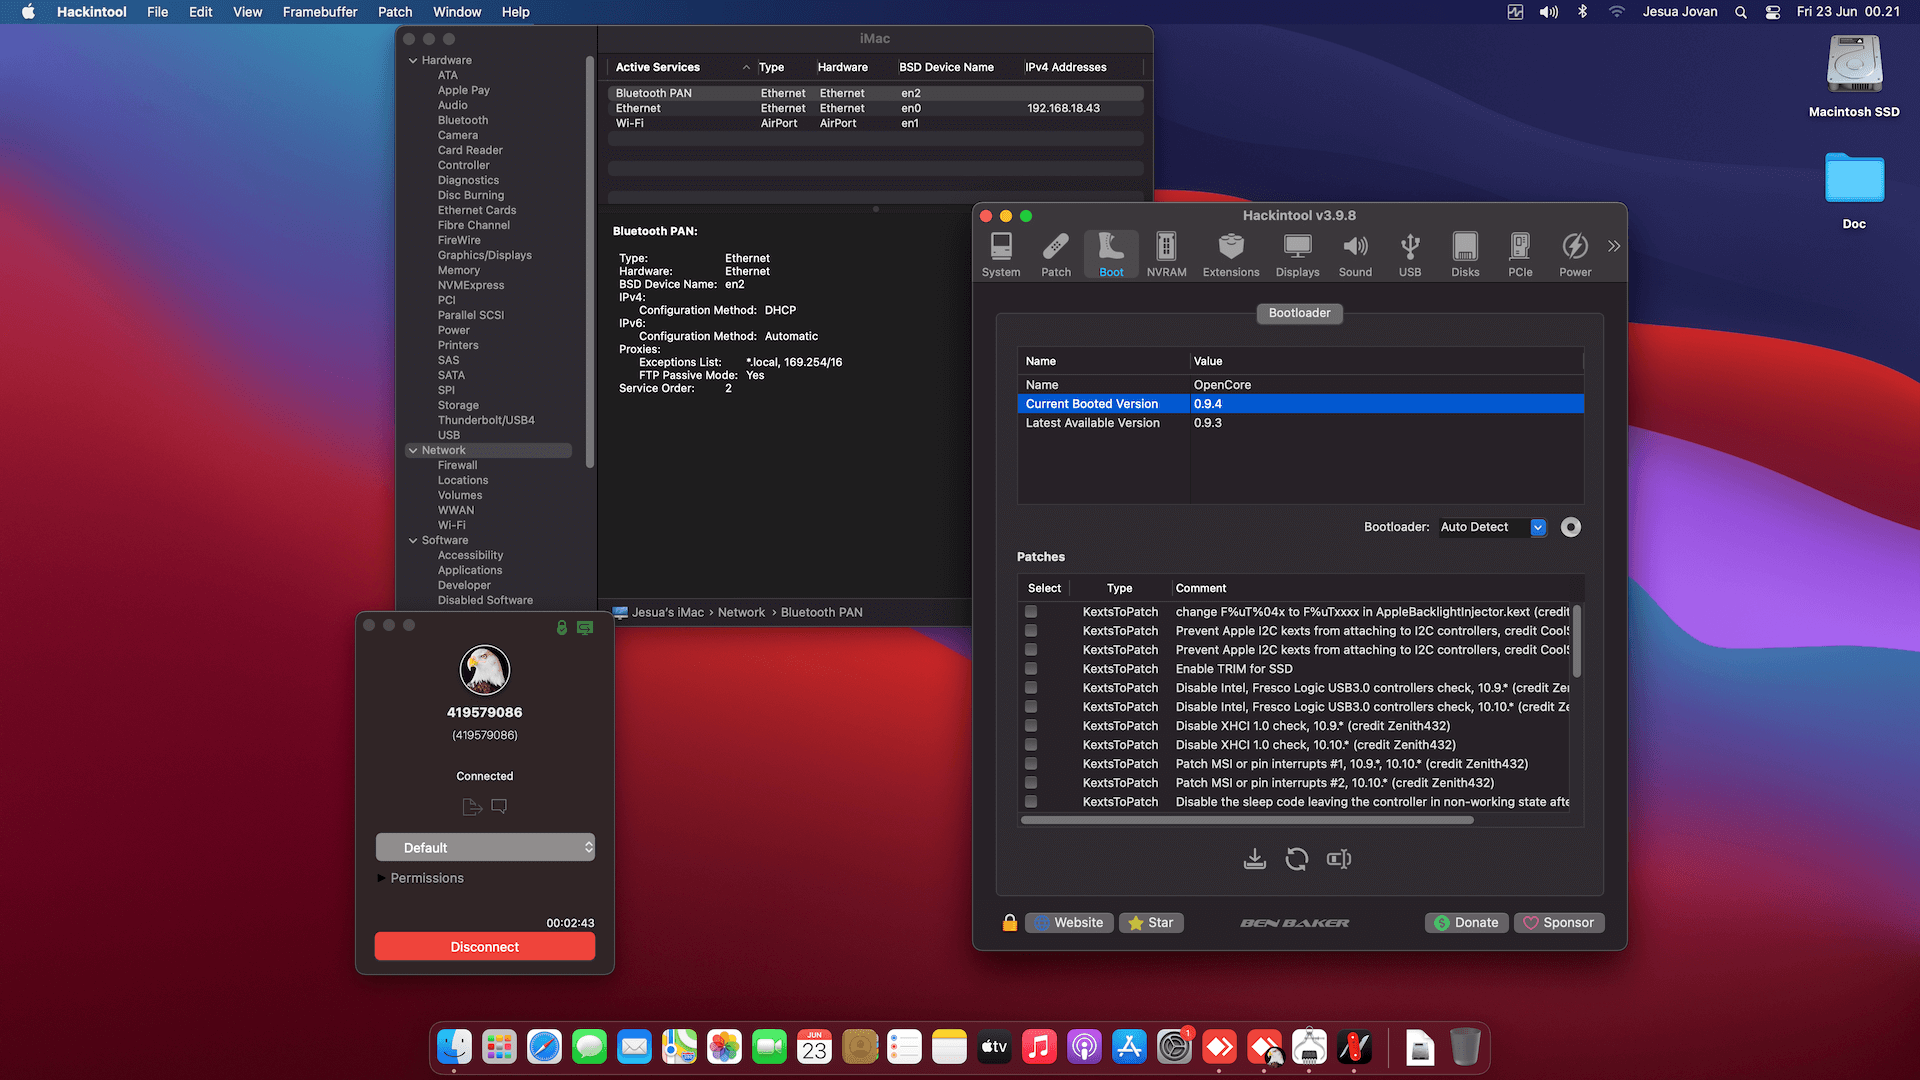
Task: Click the rename-style icon below Patches list
Action: pyautogui.click(x=1339, y=859)
